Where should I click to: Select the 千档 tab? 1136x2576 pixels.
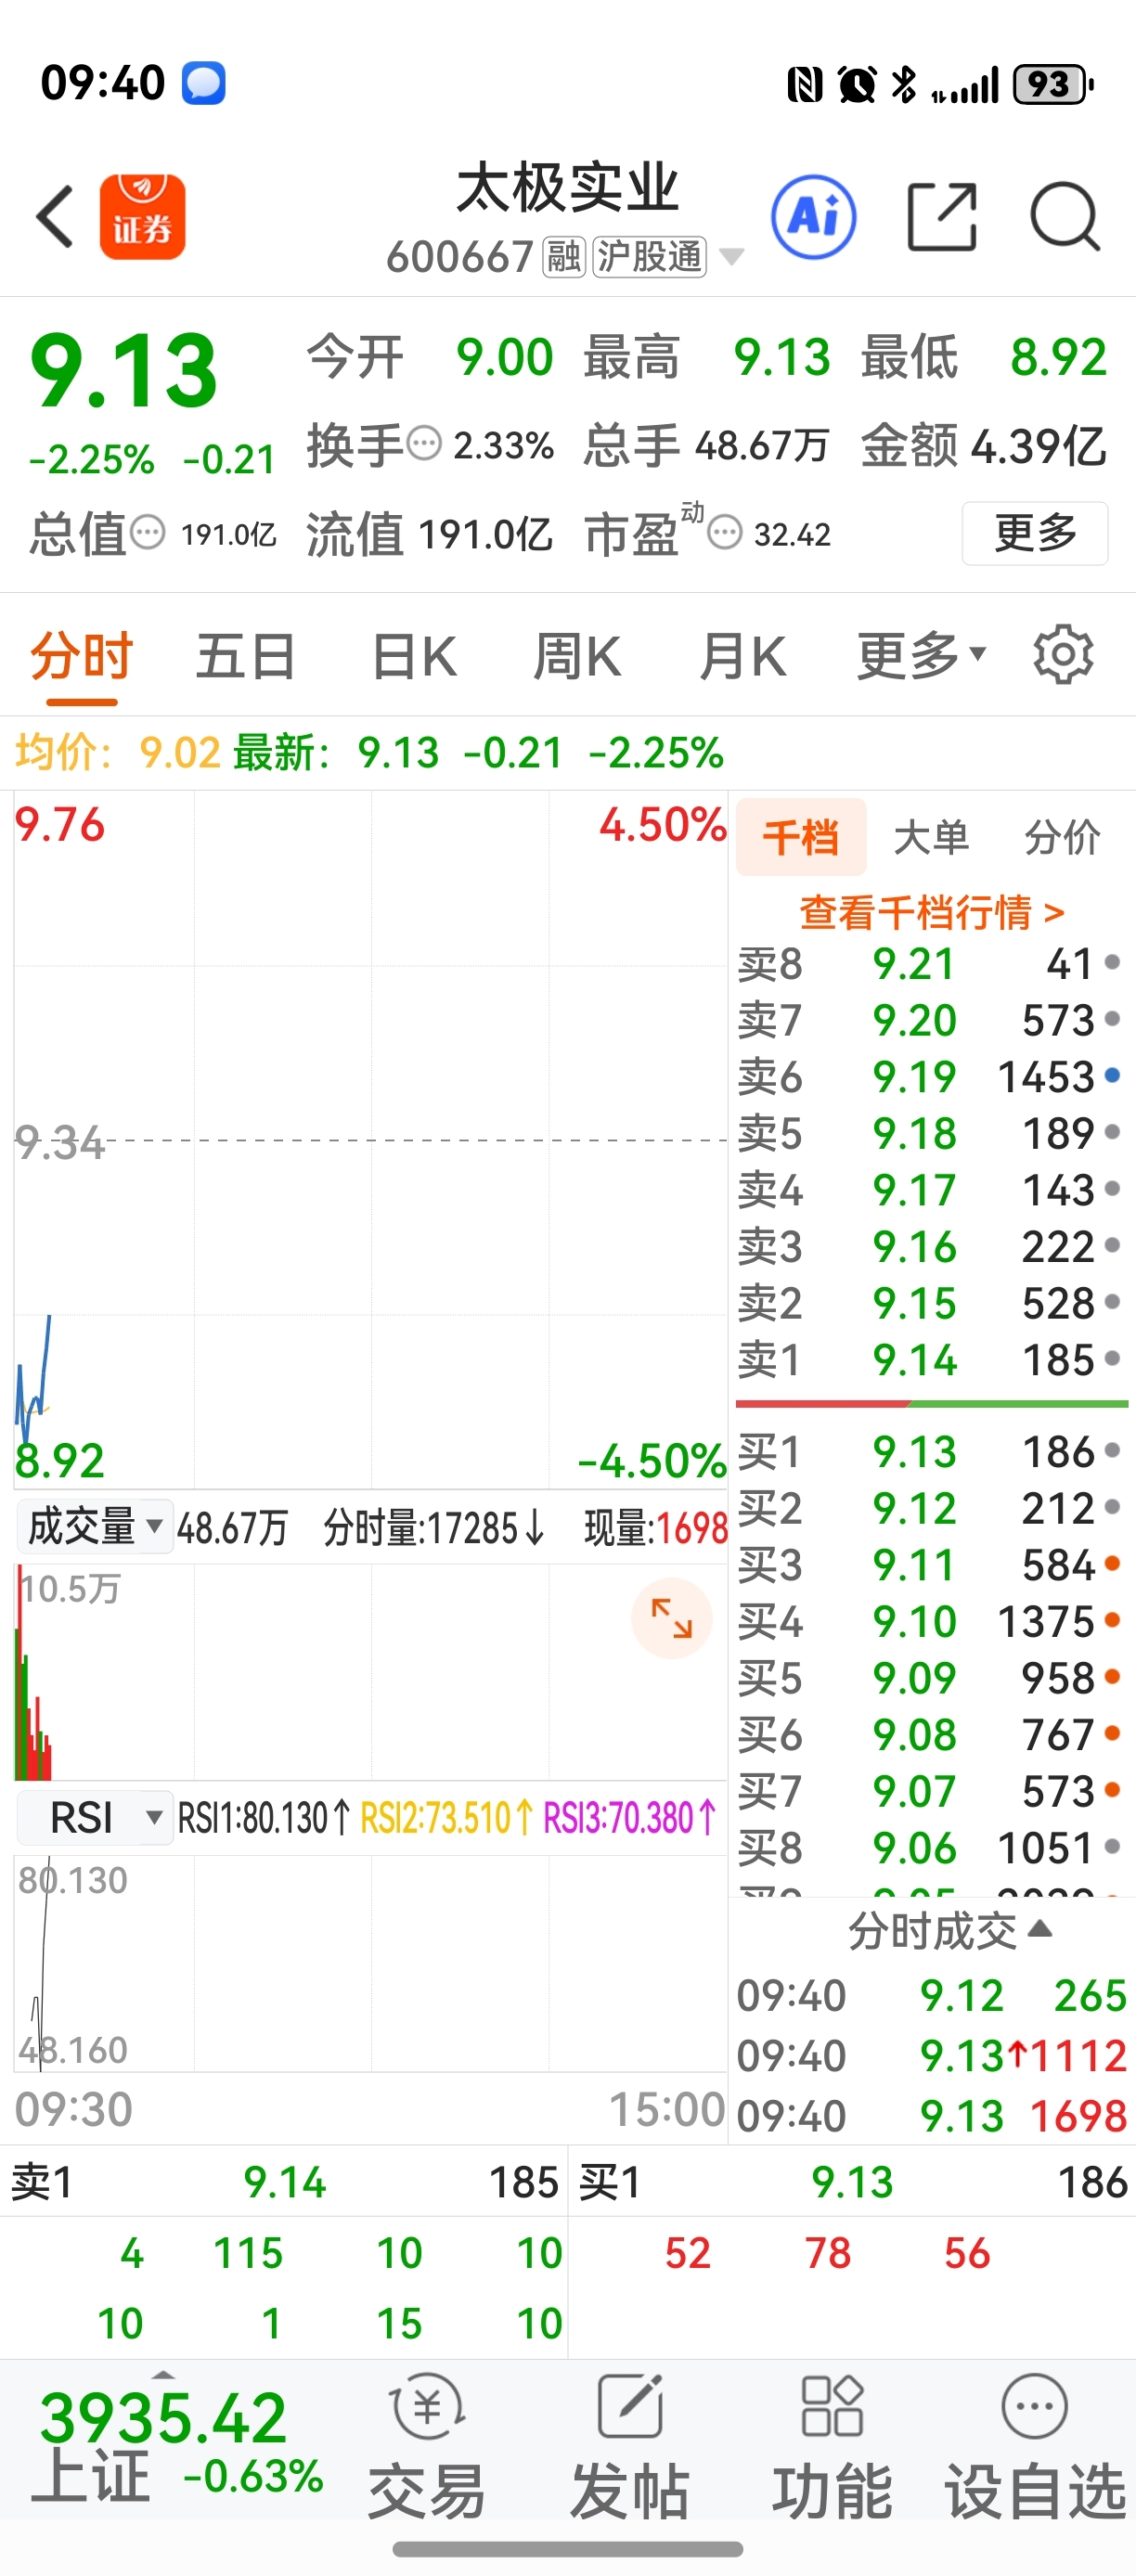coord(801,836)
